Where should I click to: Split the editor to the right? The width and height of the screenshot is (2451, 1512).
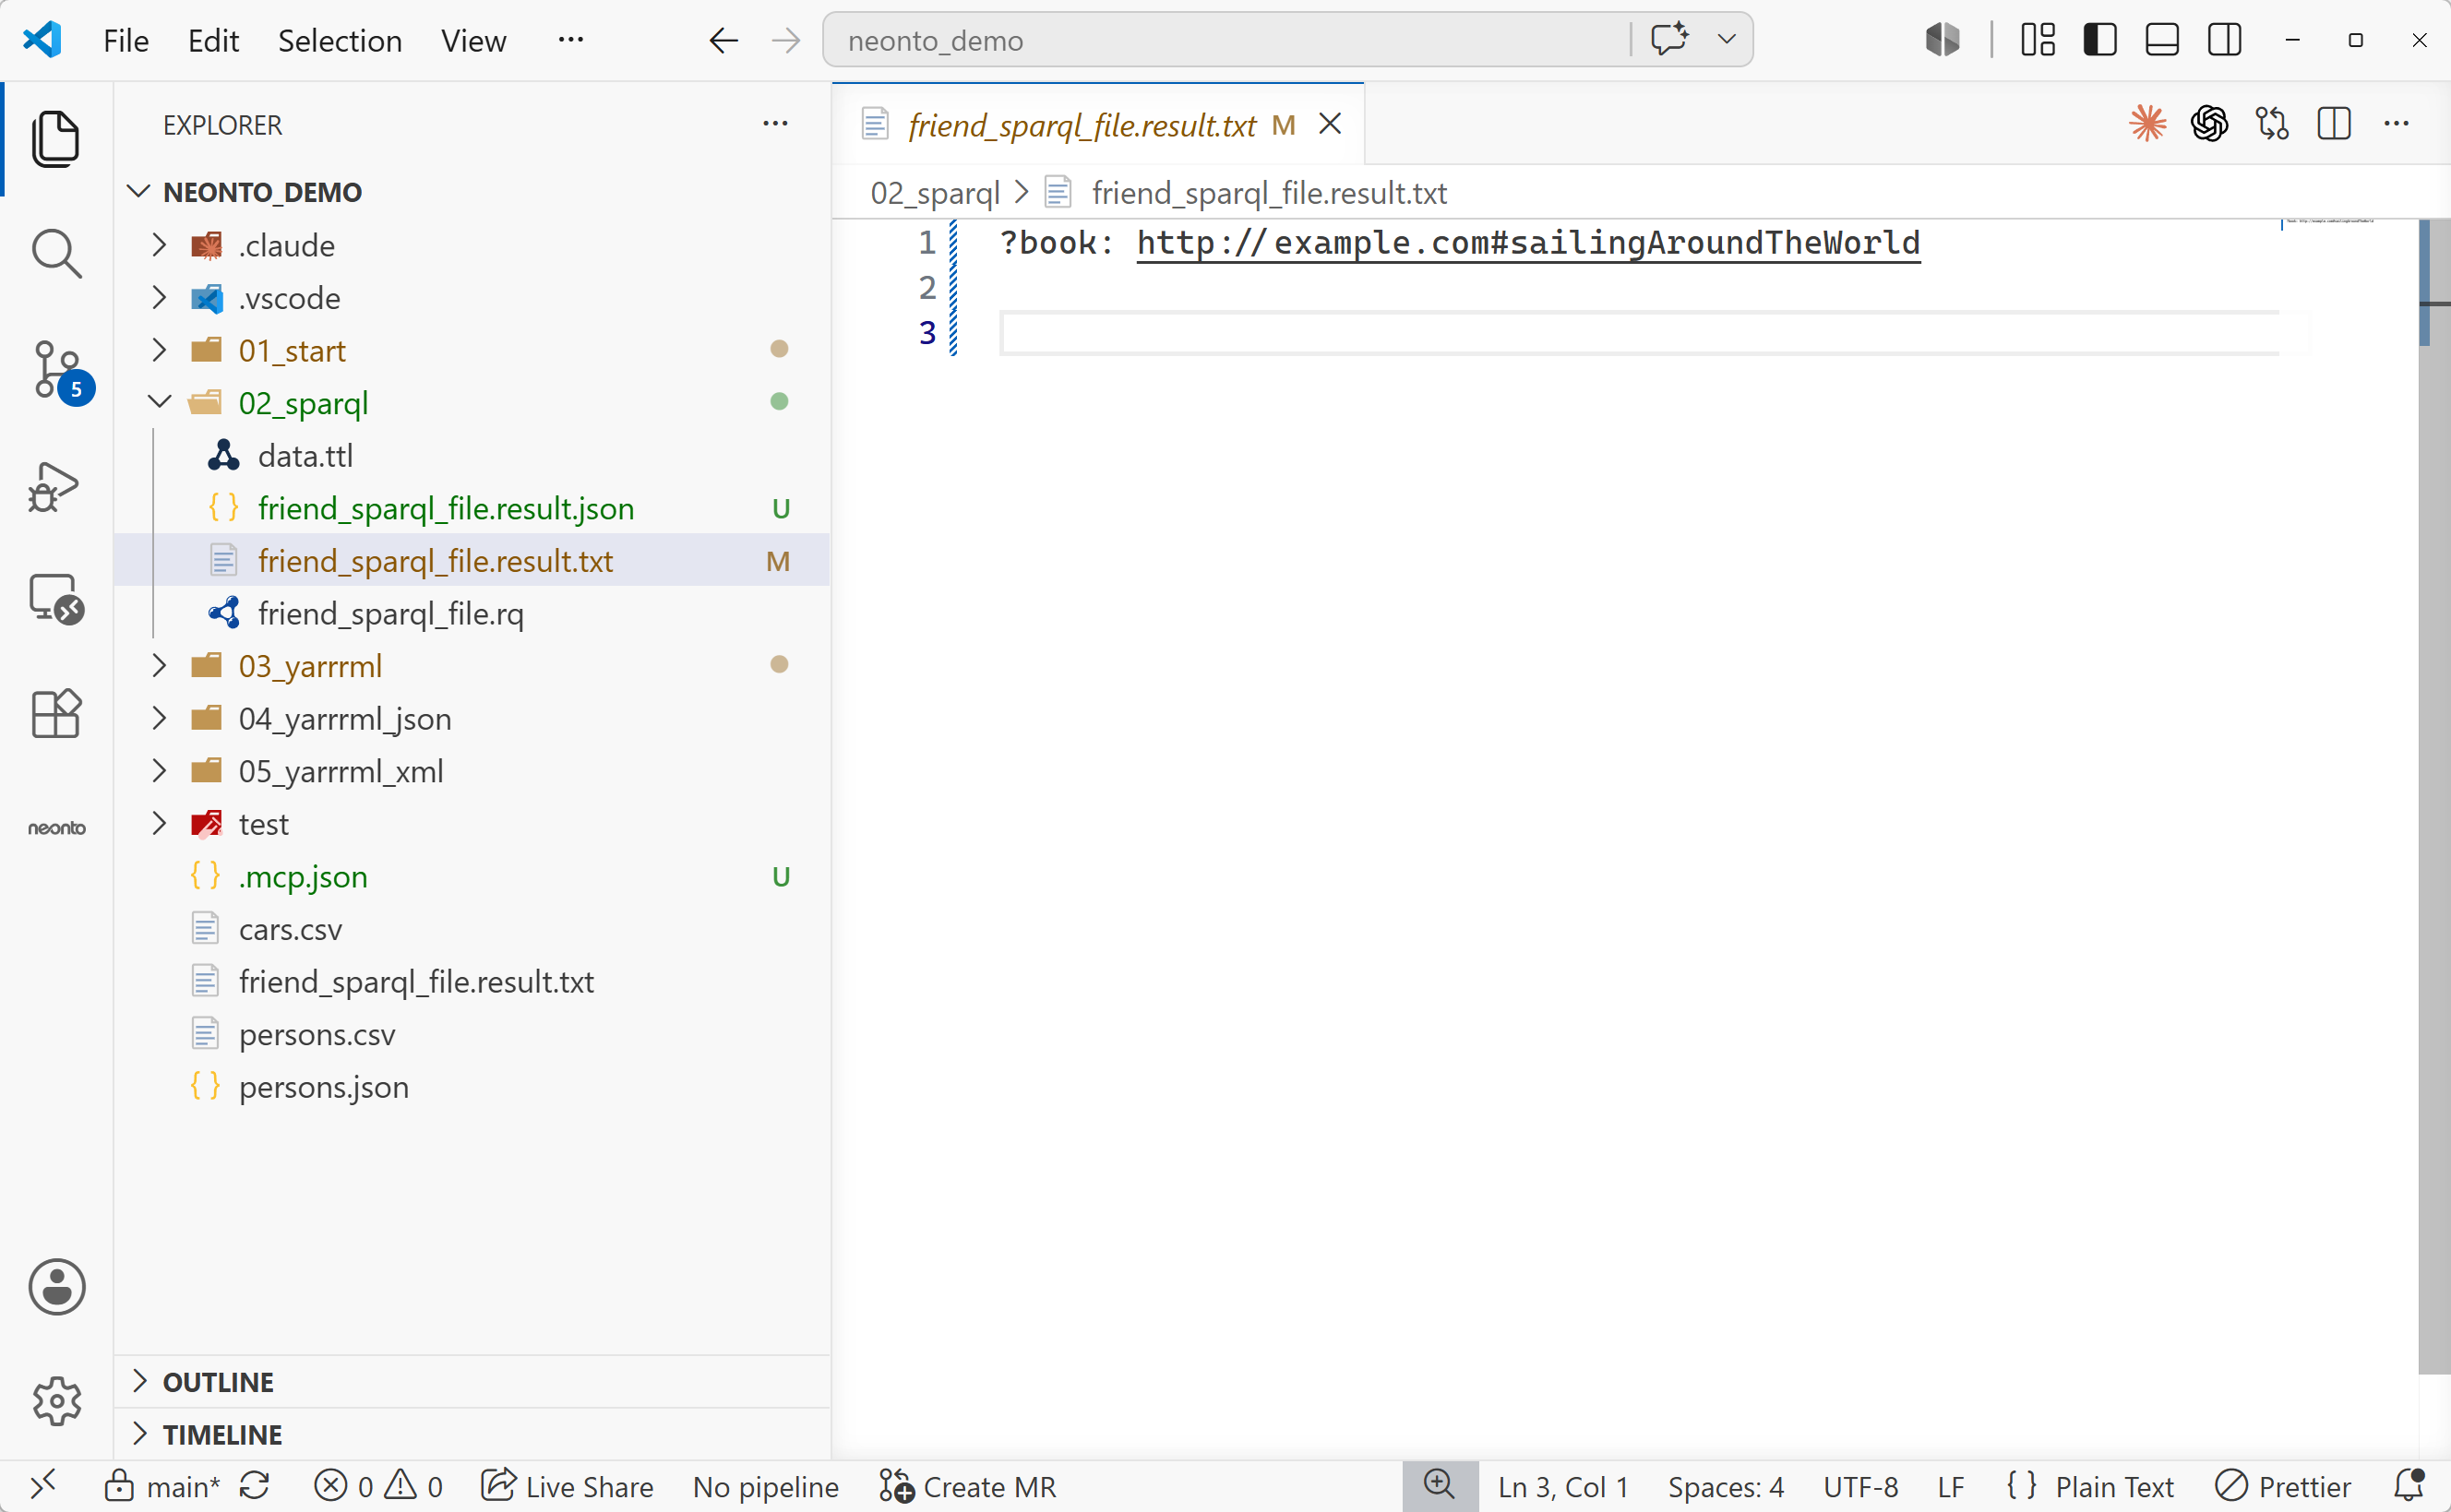point(2334,124)
